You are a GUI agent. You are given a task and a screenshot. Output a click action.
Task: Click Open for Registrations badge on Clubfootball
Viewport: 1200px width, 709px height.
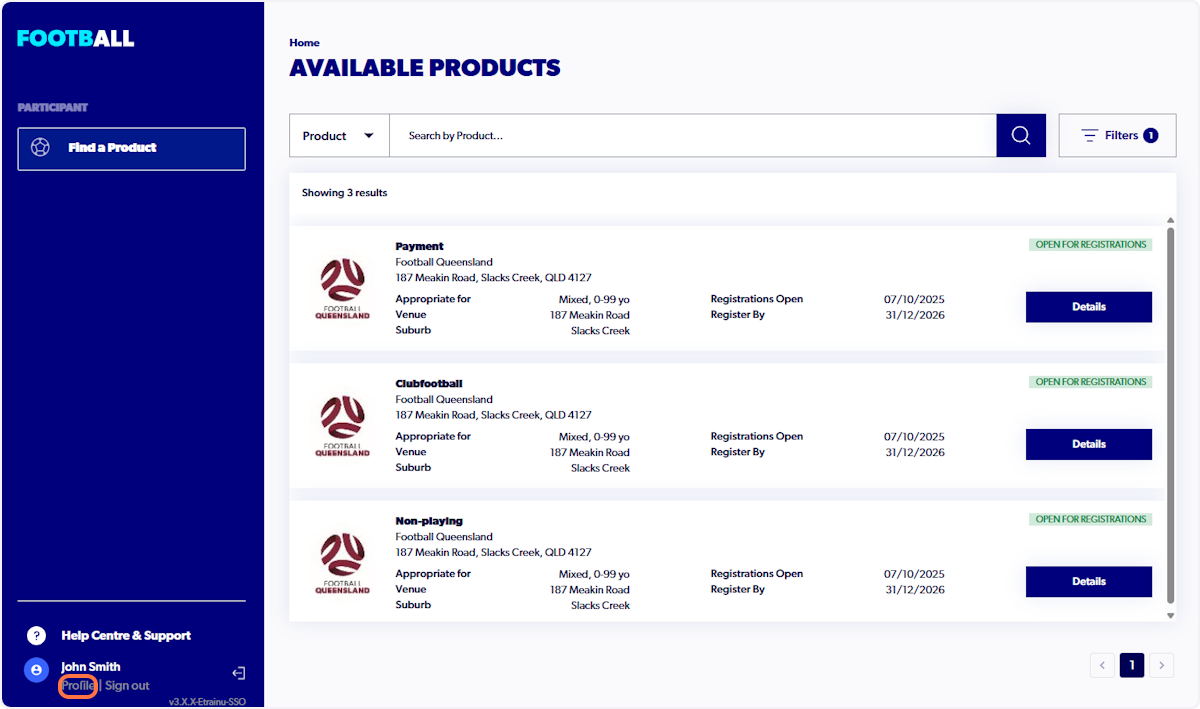[x=1091, y=382]
